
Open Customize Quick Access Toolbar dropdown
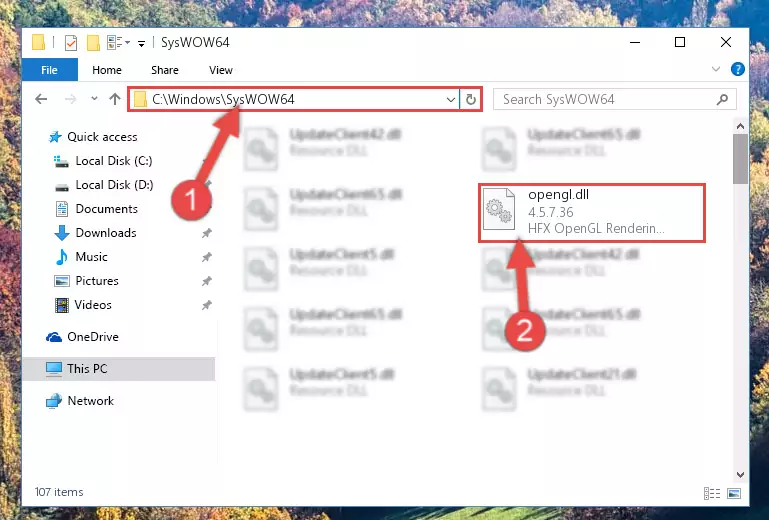[141, 44]
